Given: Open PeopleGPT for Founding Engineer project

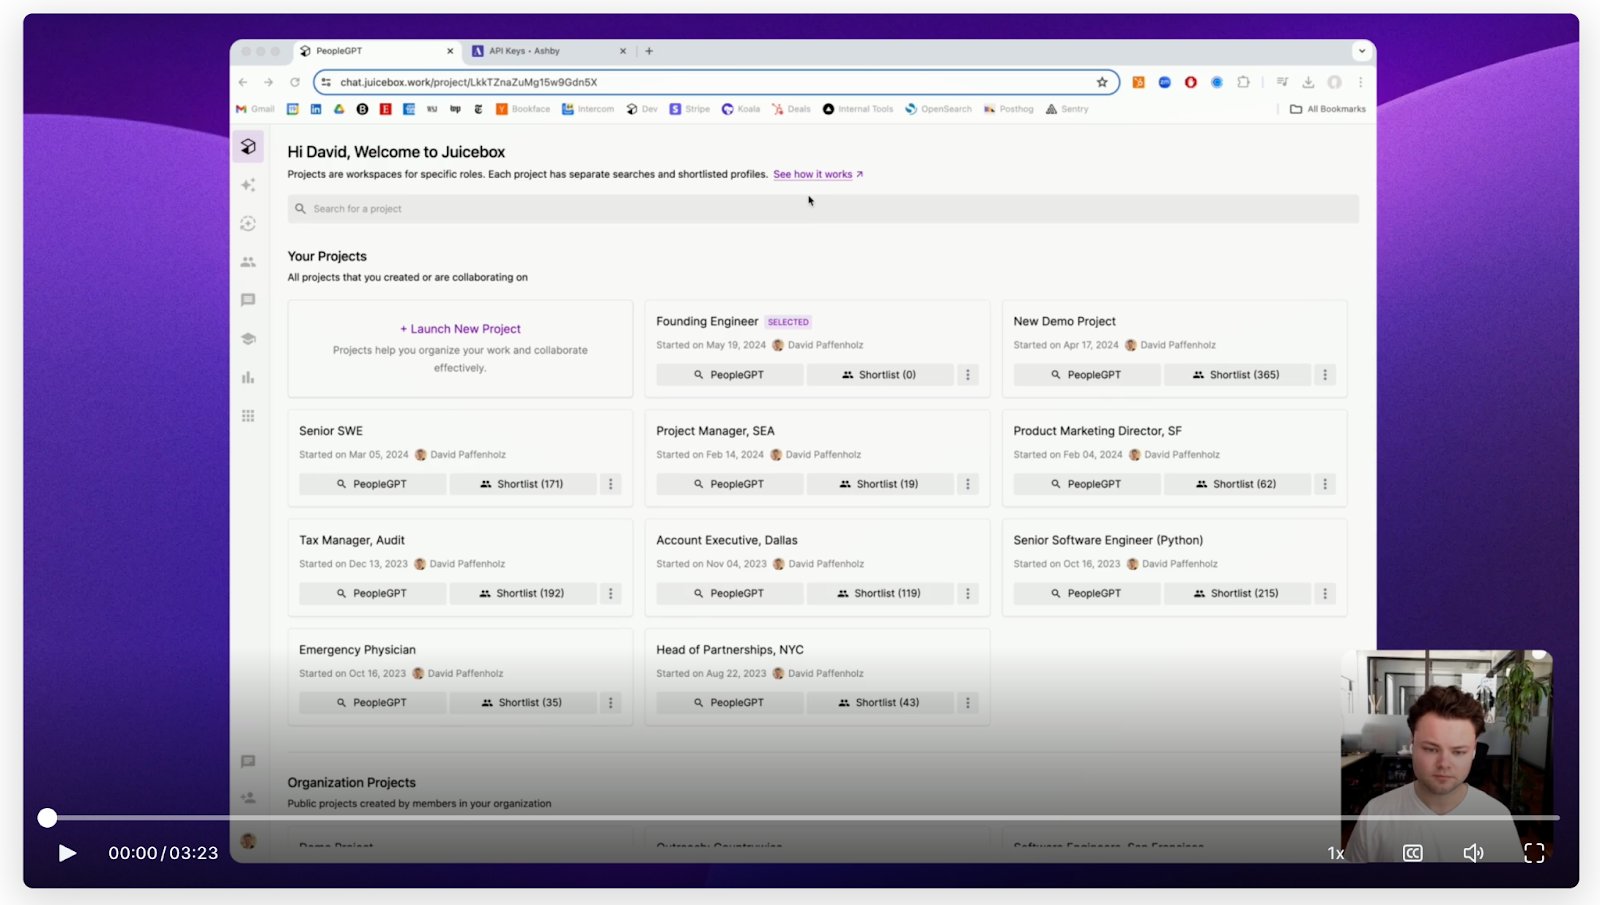Looking at the screenshot, I should pos(729,375).
